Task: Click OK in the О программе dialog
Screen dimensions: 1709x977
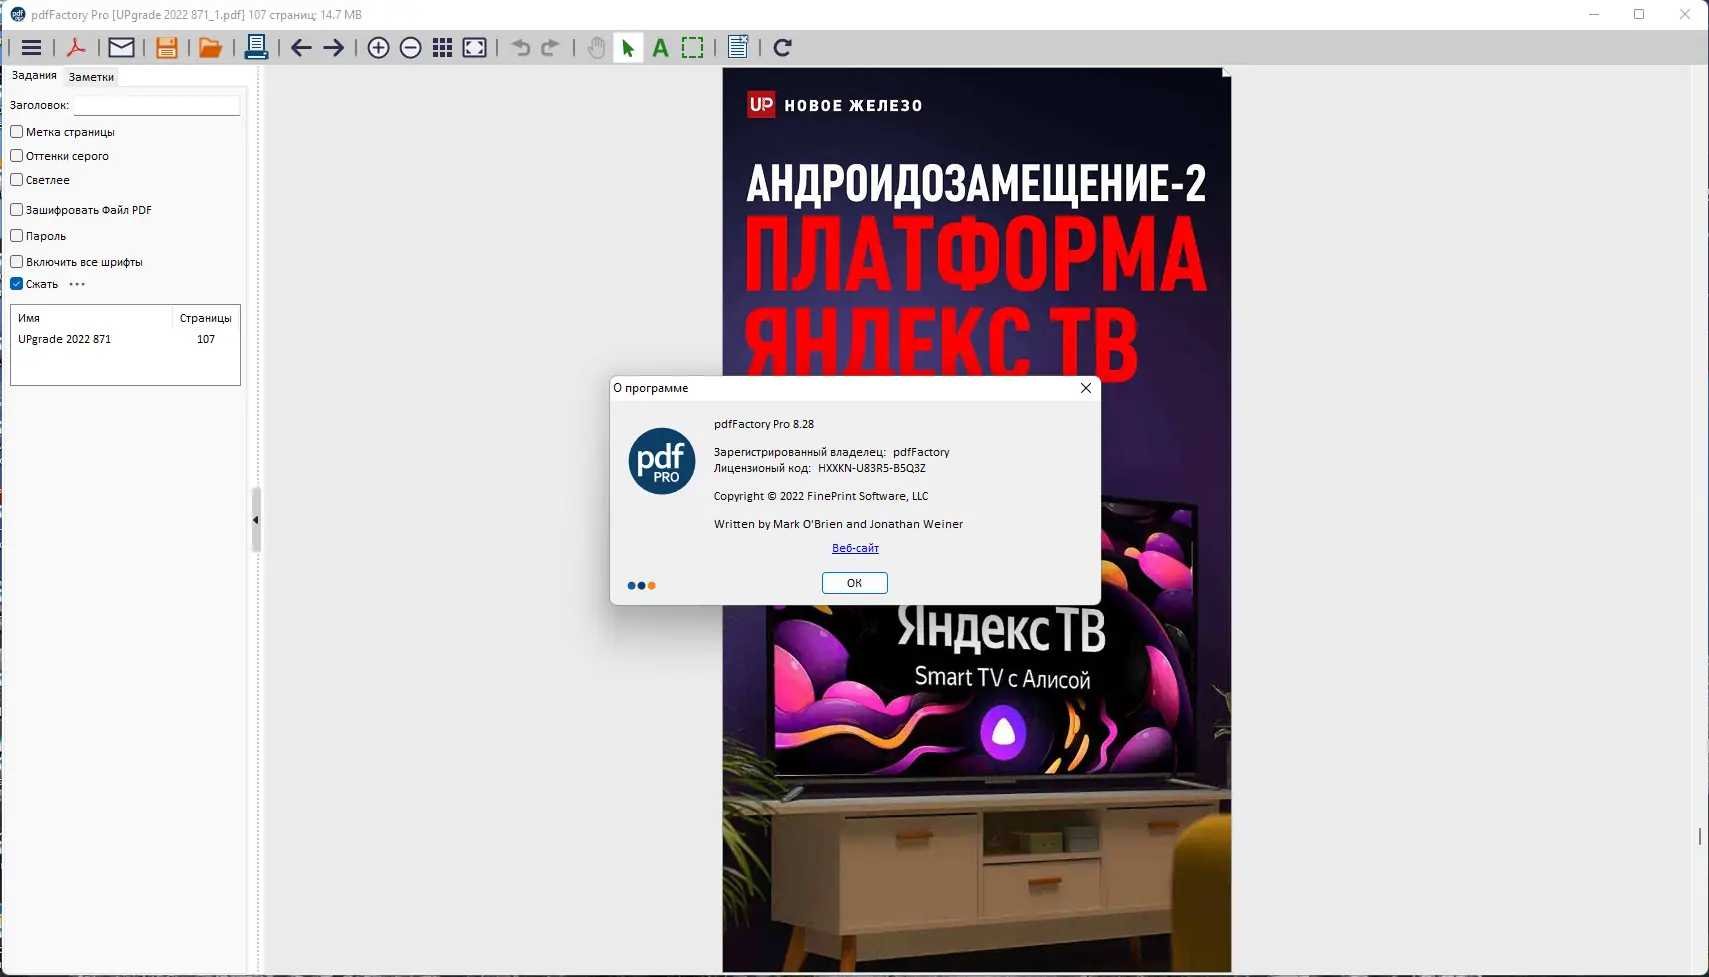Action: [x=855, y=582]
